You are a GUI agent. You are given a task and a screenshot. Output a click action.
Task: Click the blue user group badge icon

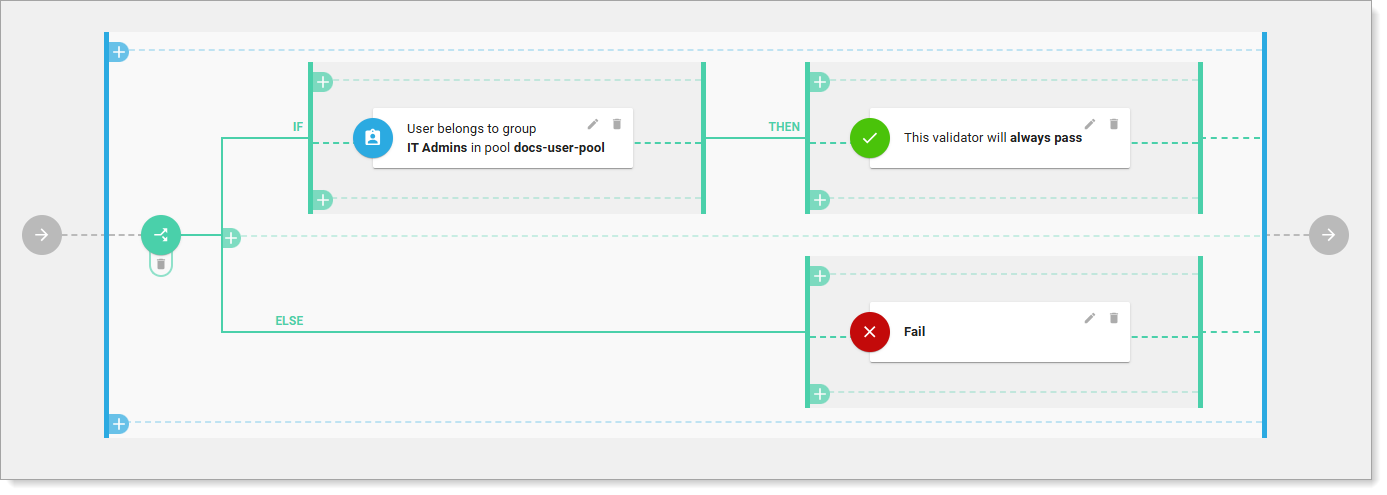point(373,138)
